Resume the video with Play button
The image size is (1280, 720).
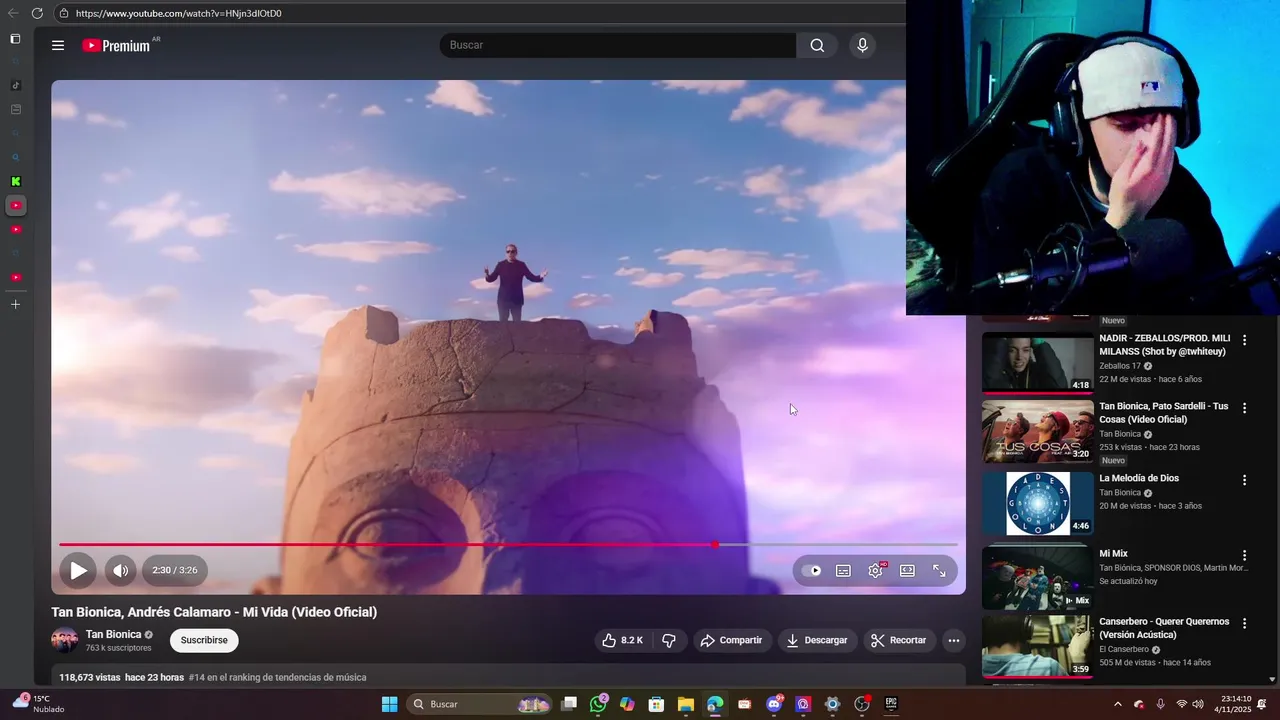tap(78, 571)
